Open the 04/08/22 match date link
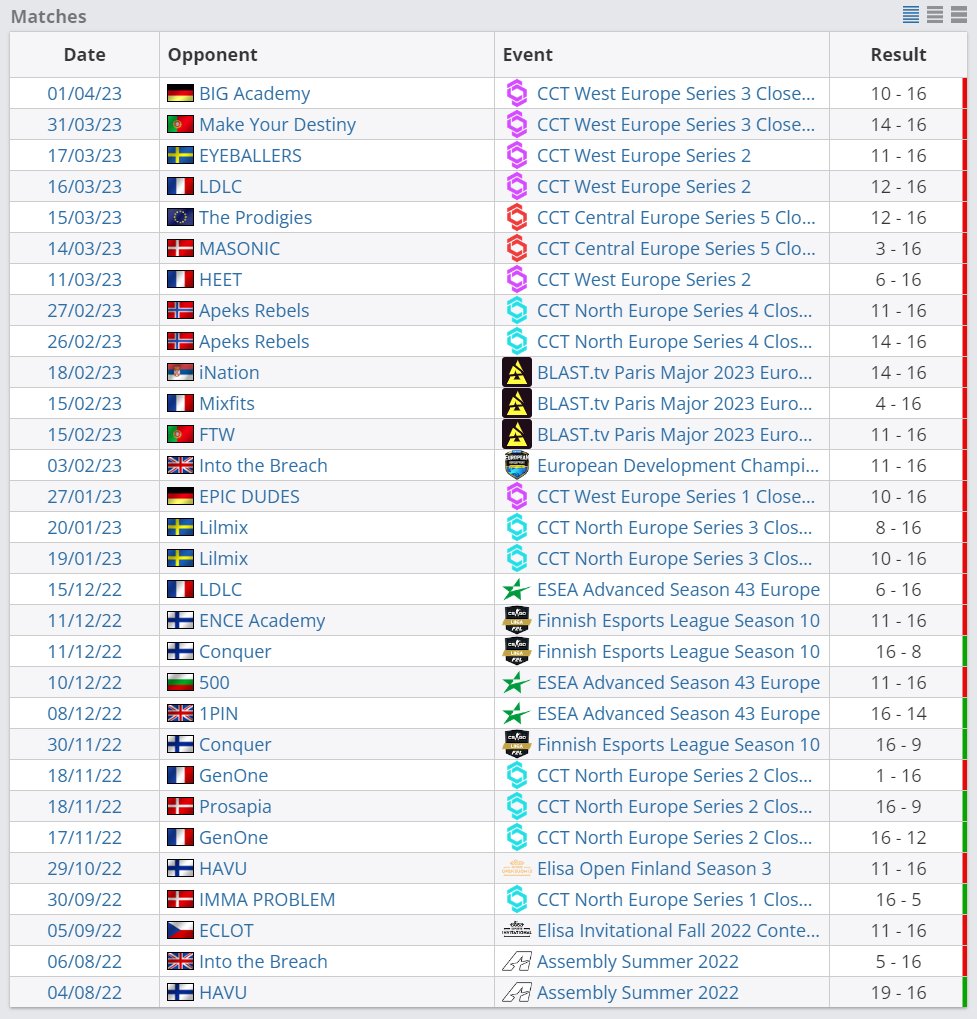This screenshot has width=977, height=1019. tap(85, 992)
